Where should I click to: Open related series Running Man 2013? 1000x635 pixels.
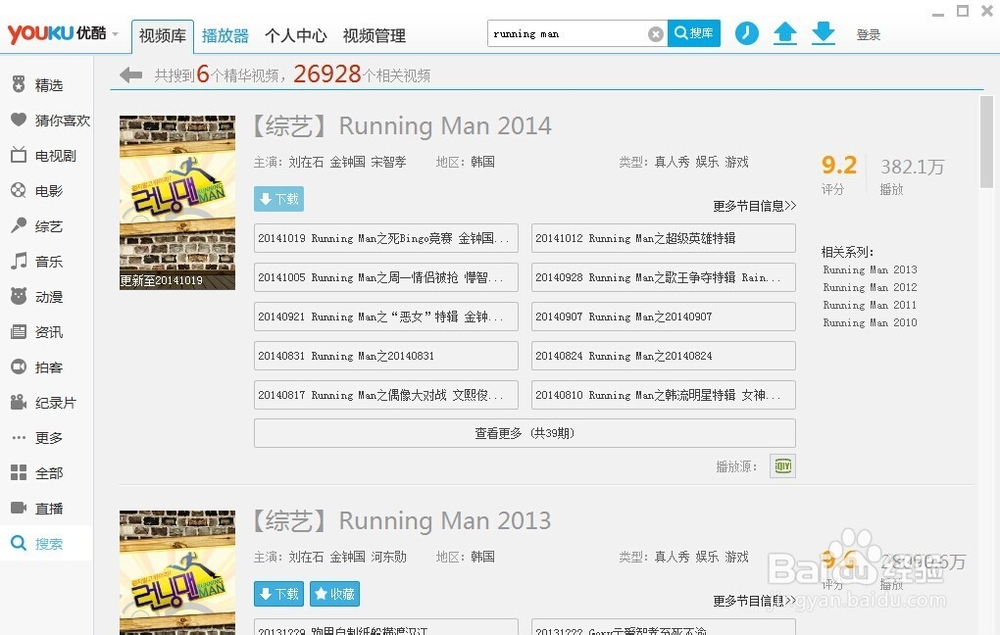point(870,270)
